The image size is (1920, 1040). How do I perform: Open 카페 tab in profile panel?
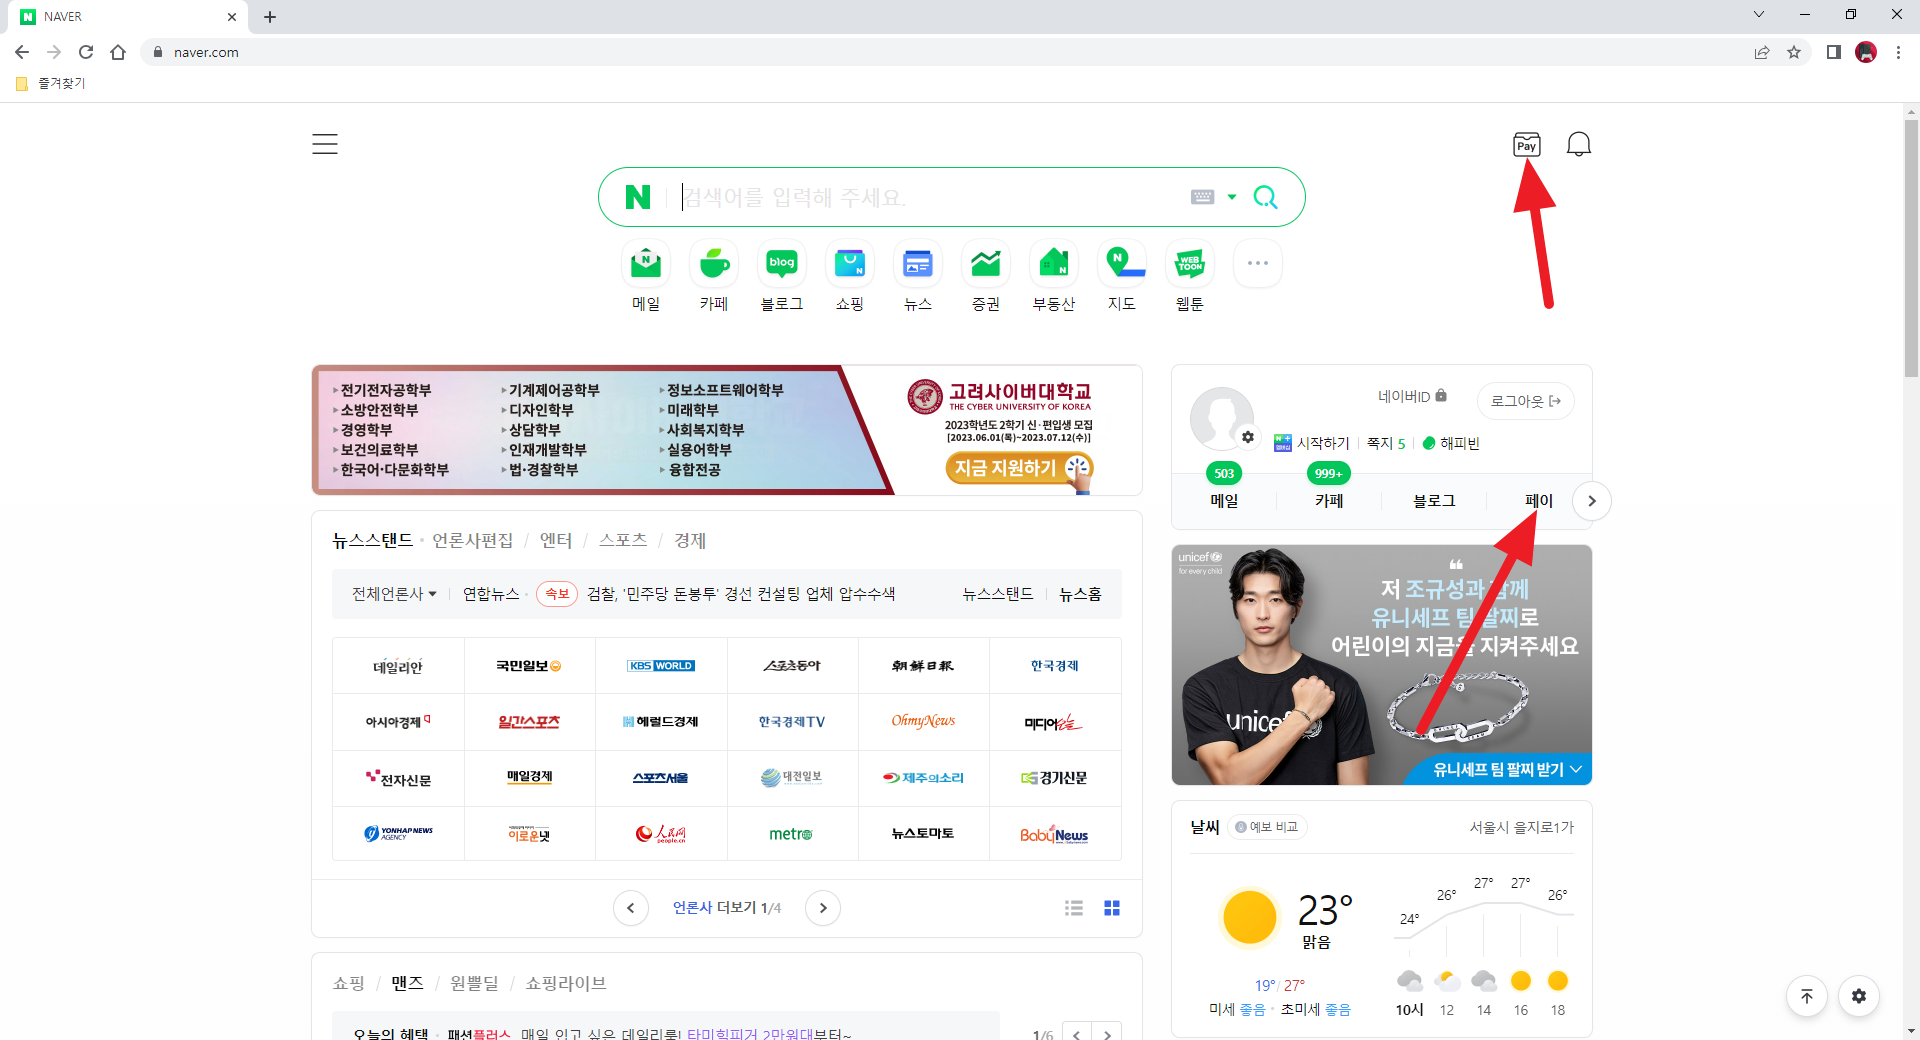1329,501
